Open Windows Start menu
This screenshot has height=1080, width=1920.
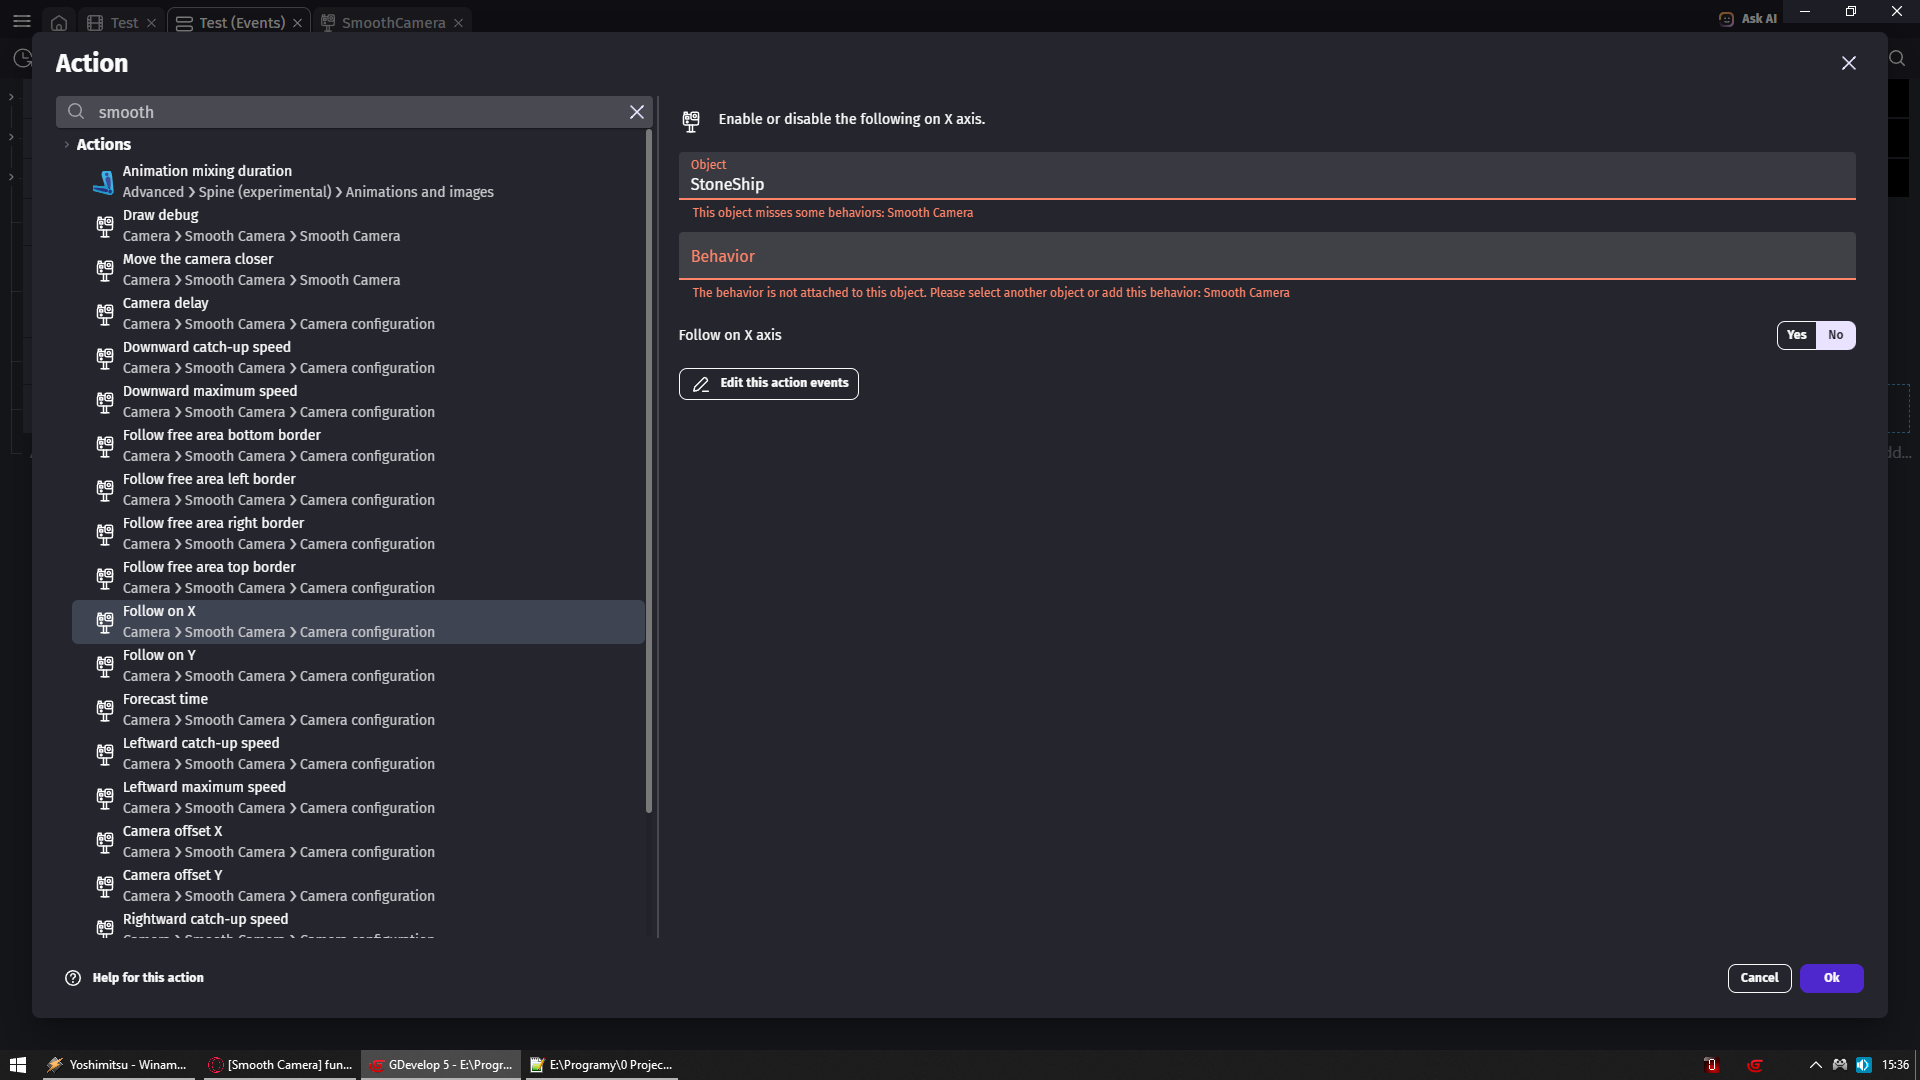pos(18,1065)
